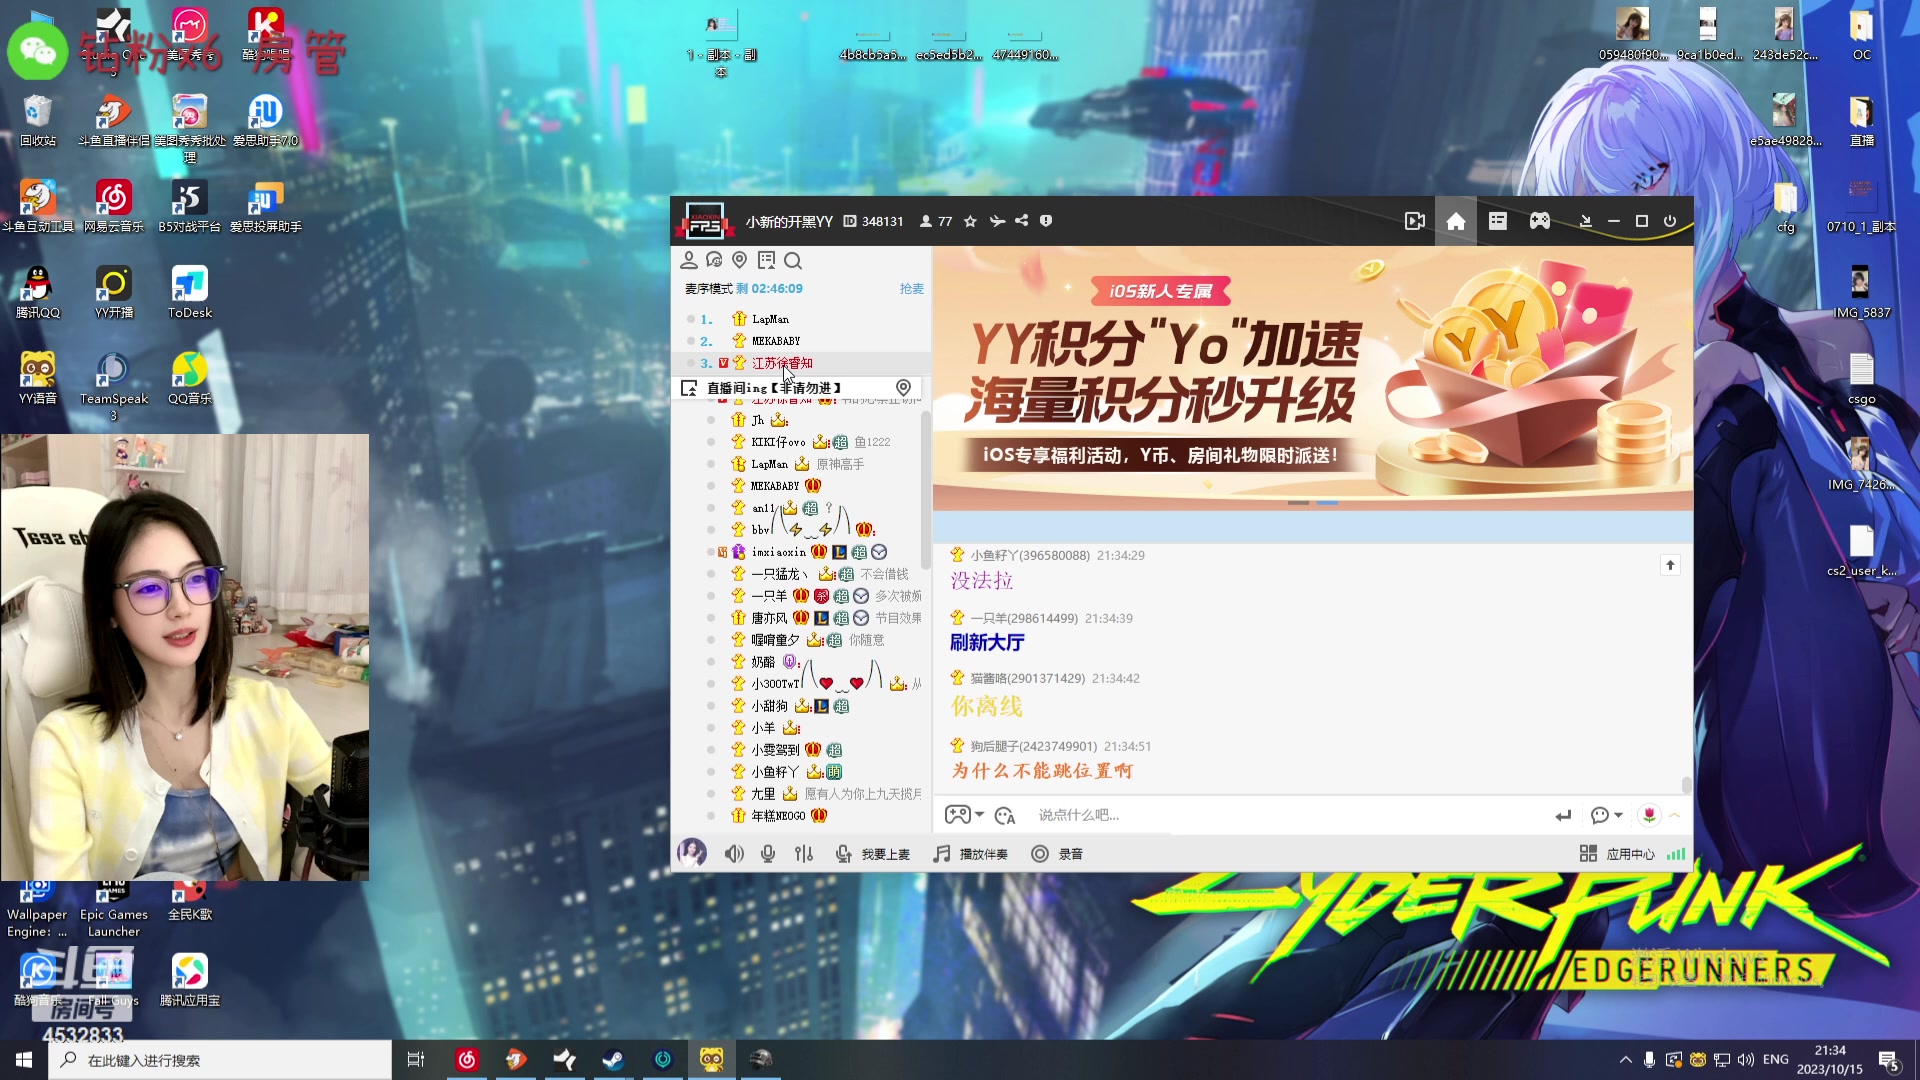Open the channel list panel icon
The height and width of the screenshot is (1080, 1920).
(1497, 221)
